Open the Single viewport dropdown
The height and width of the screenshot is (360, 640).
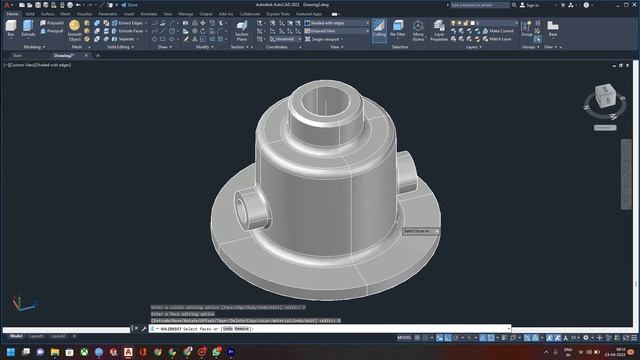324,39
